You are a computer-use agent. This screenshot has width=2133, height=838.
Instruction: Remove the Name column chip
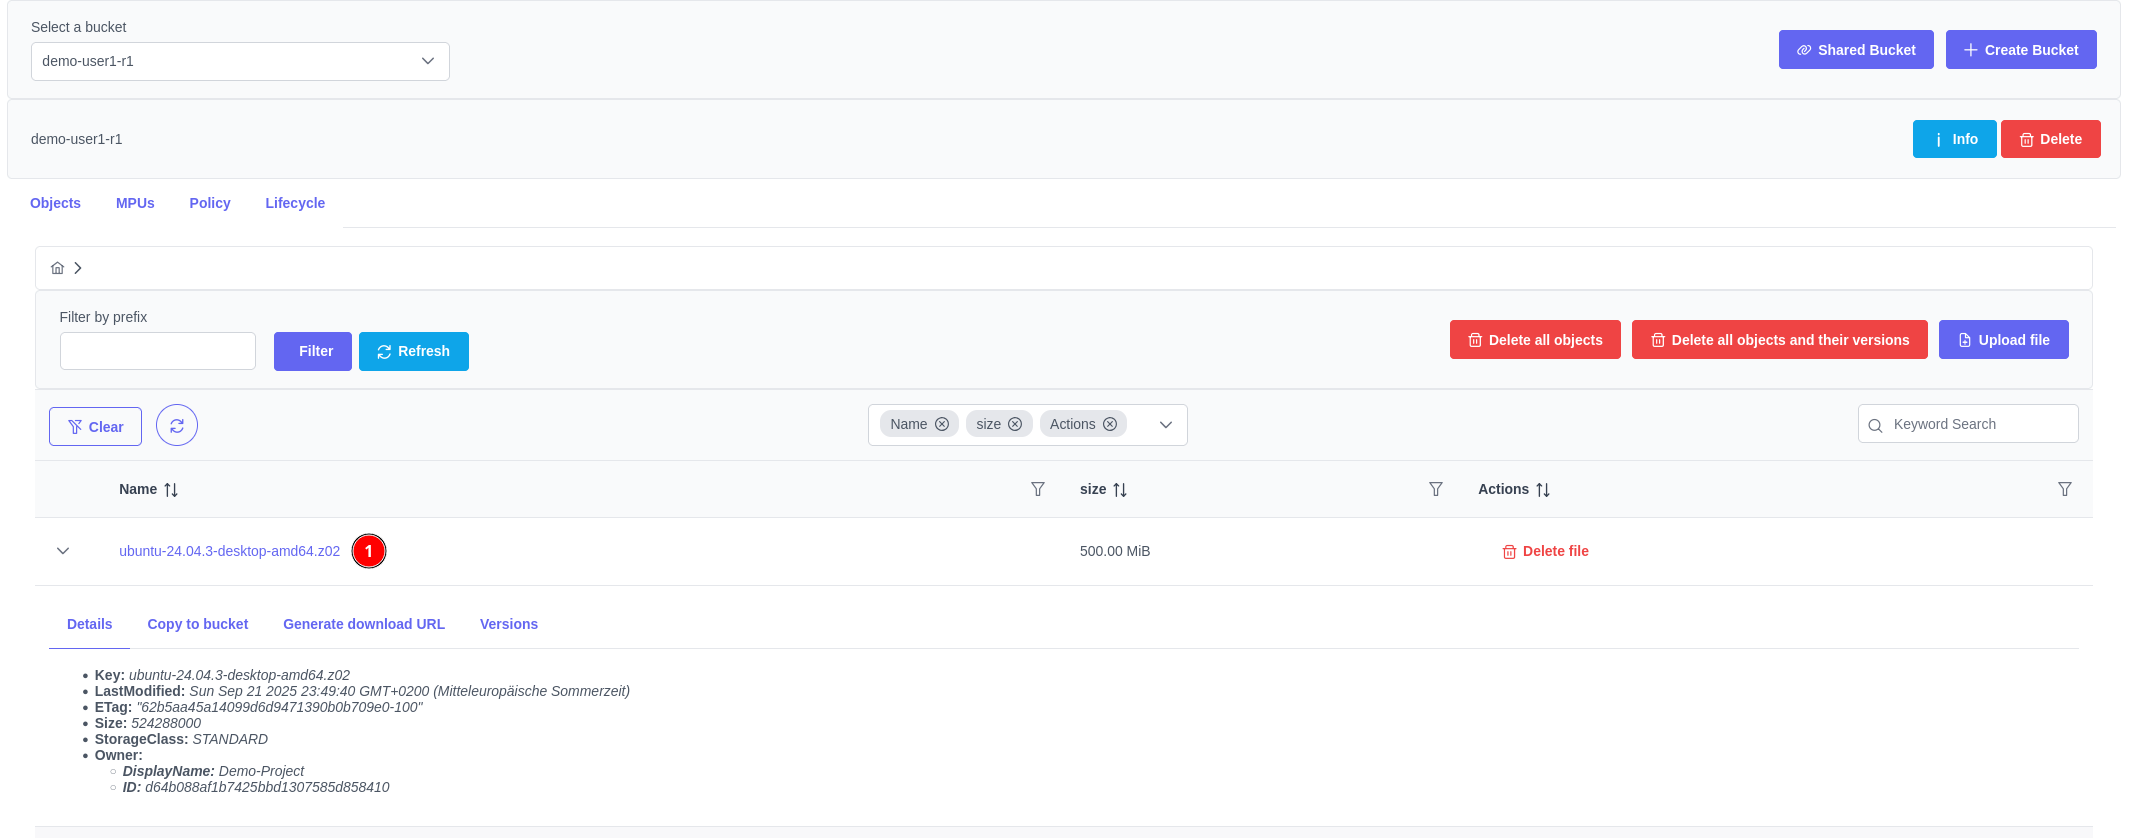coord(942,424)
